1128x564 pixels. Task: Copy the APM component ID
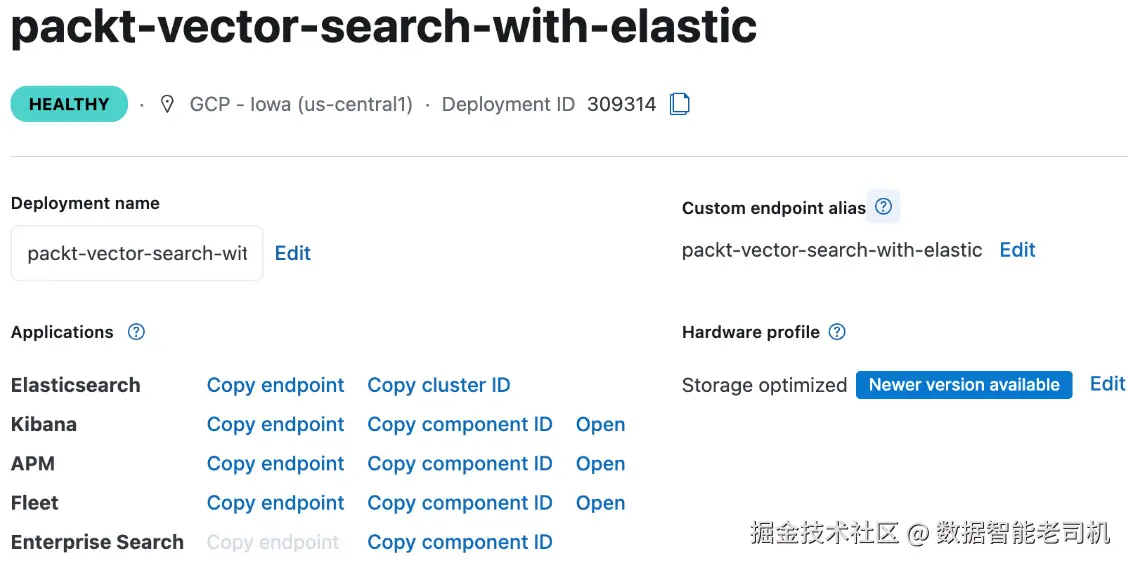[x=460, y=464]
